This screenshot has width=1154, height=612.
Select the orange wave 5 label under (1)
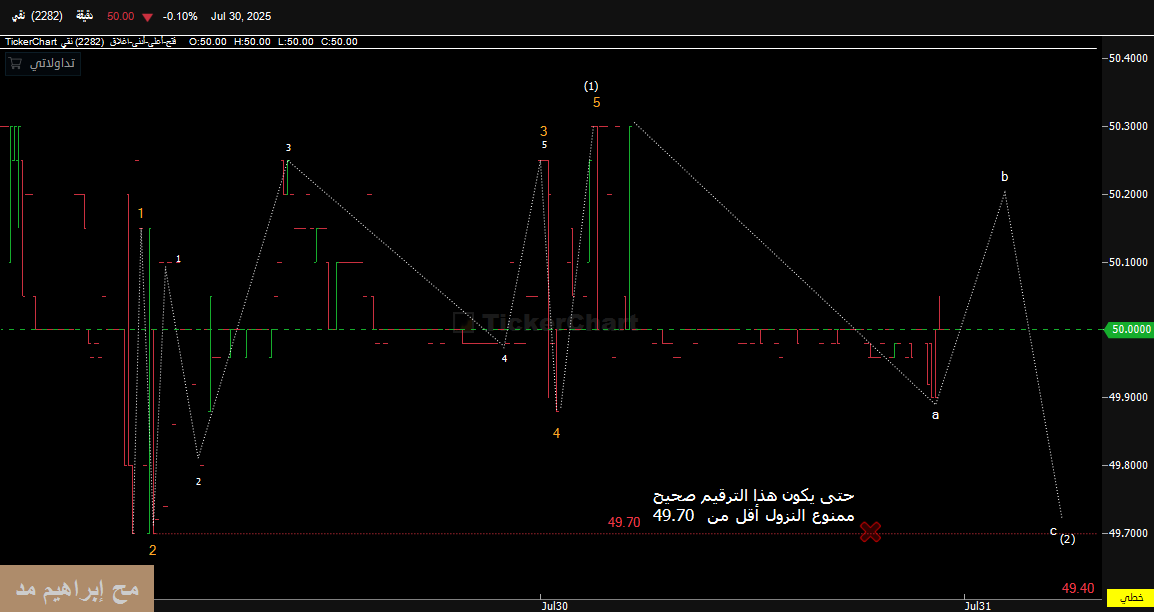[597, 102]
